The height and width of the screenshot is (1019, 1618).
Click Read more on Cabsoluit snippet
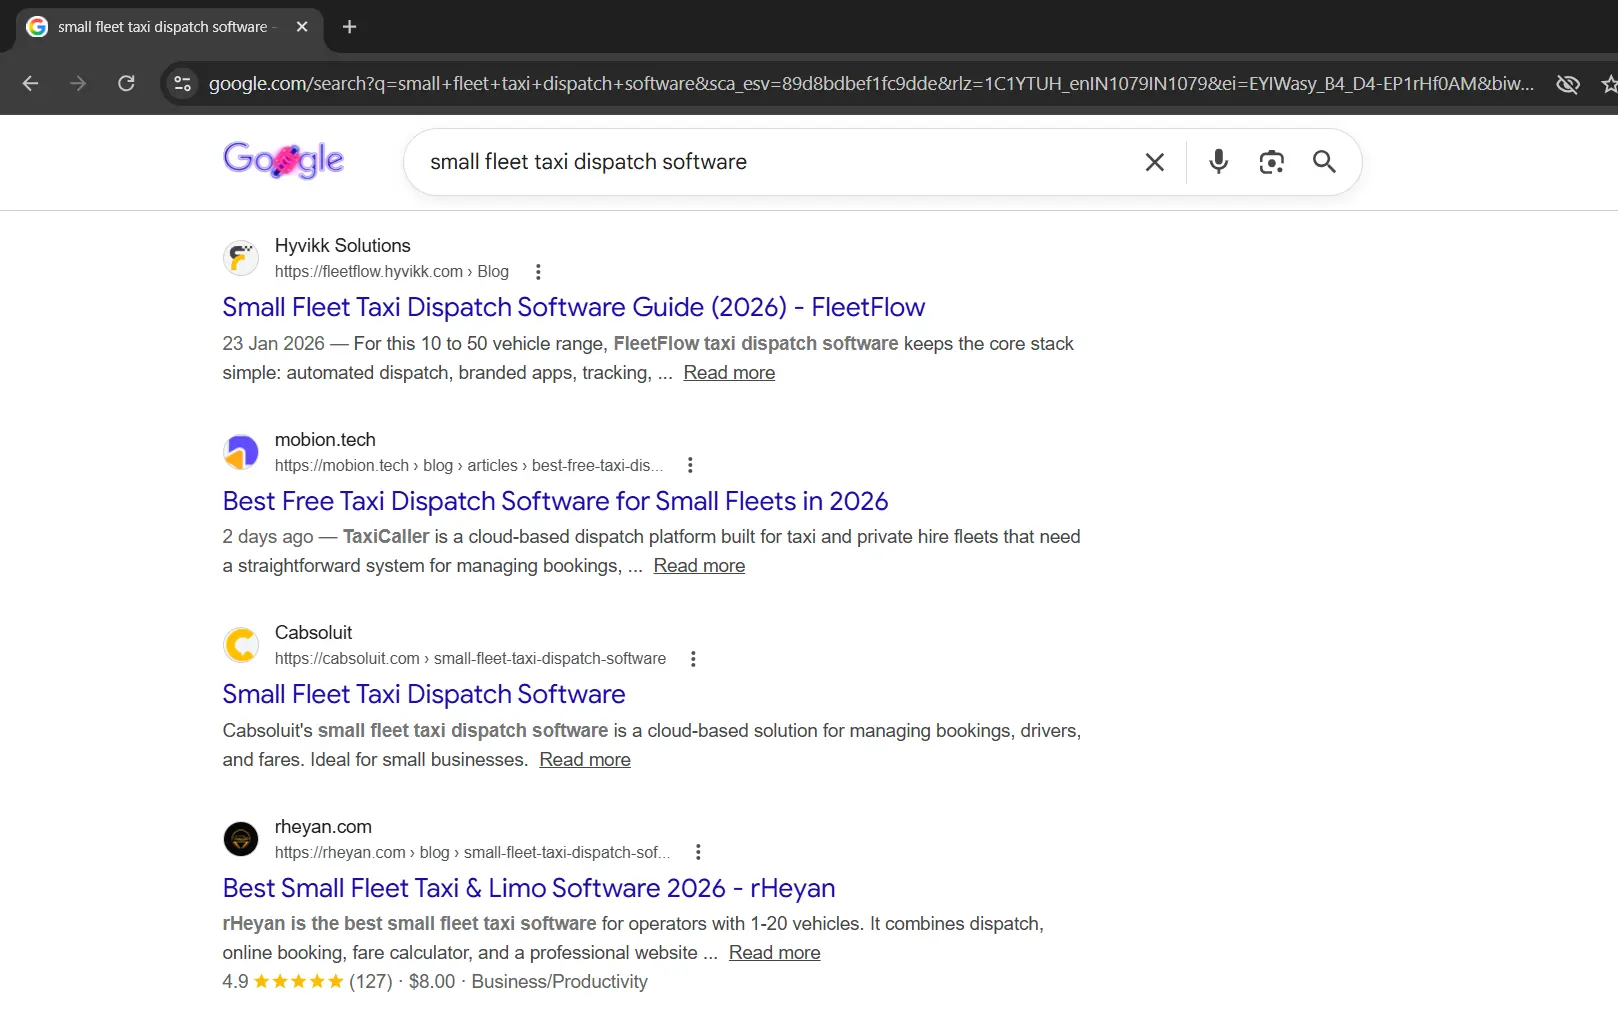pos(585,760)
